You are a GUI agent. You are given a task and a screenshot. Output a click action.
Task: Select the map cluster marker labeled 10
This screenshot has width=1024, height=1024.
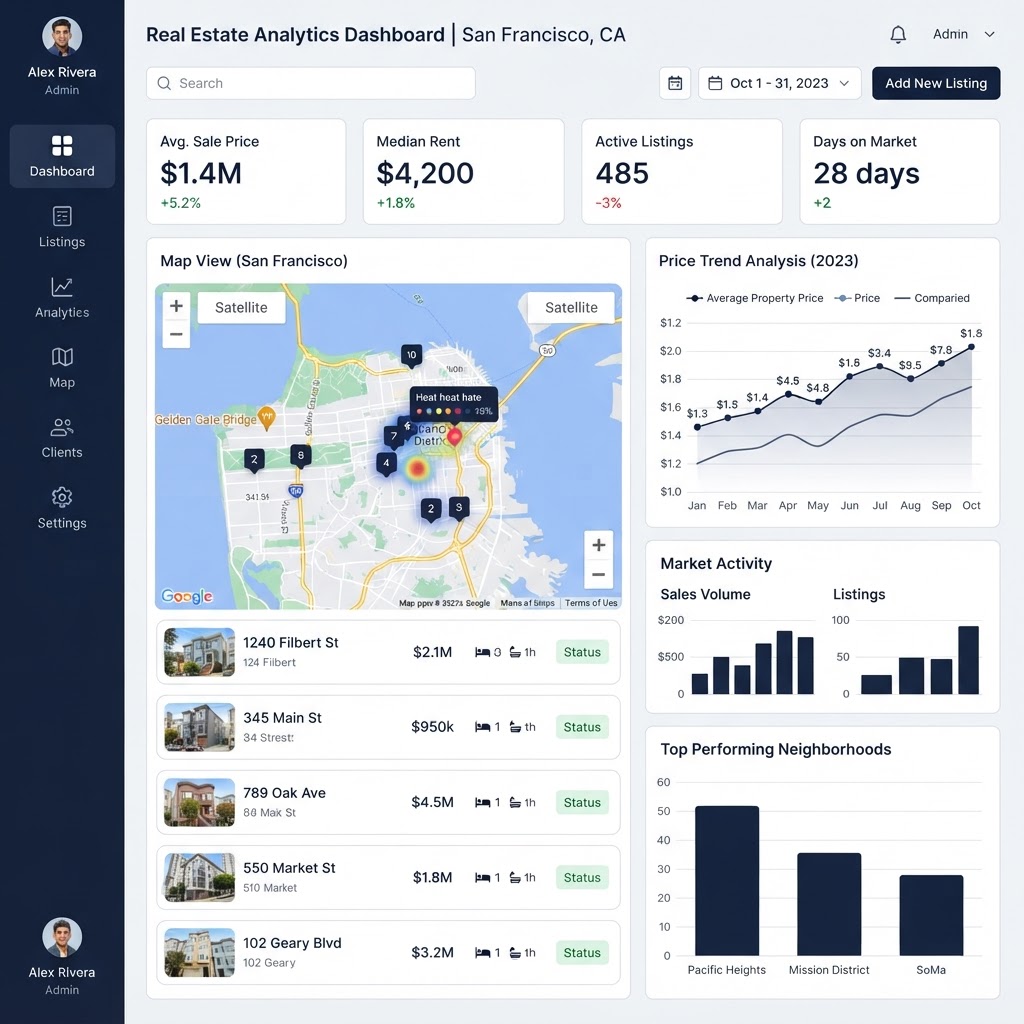click(411, 356)
